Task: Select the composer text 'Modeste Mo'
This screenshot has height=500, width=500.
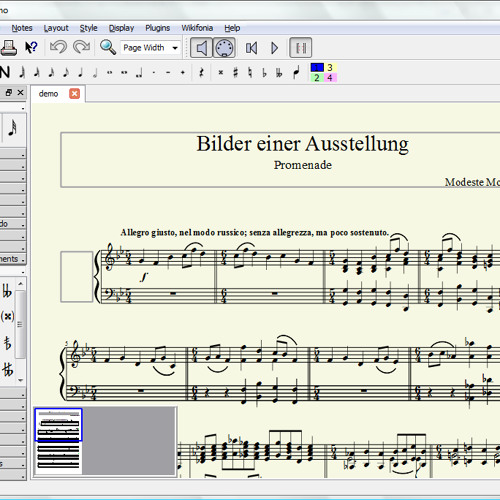Action: (472, 182)
